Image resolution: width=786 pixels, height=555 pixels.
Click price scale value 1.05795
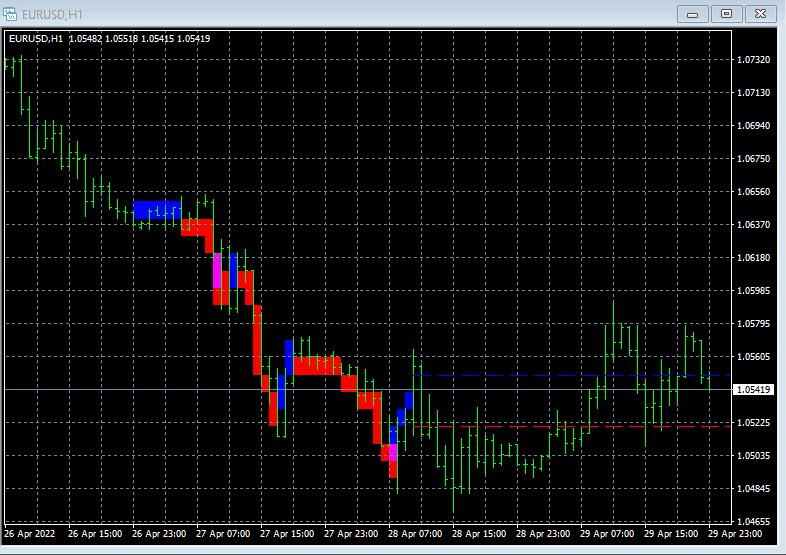753,324
